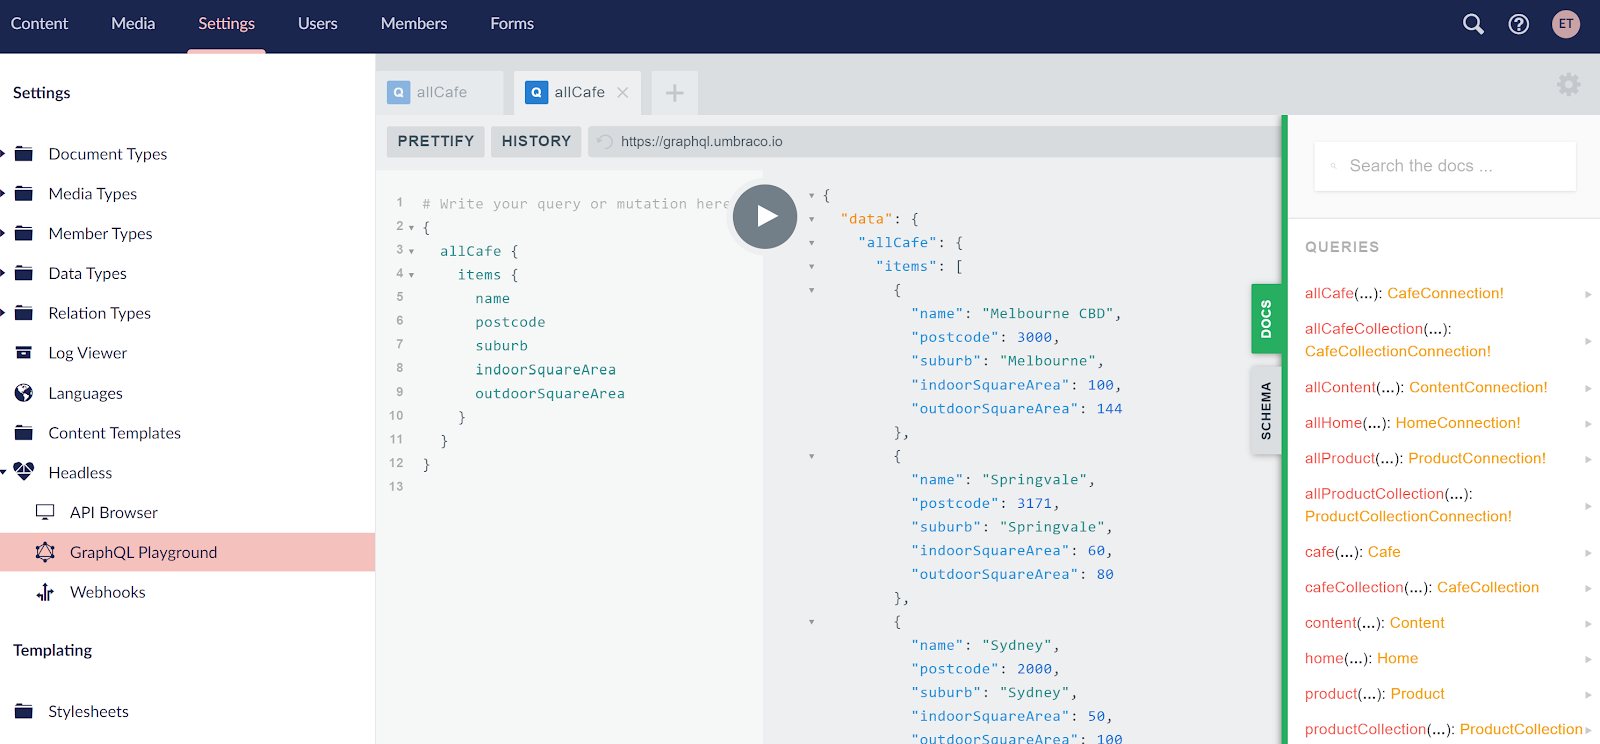This screenshot has height=744, width=1600.
Task: Click the HISTORY button
Action: click(x=536, y=141)
